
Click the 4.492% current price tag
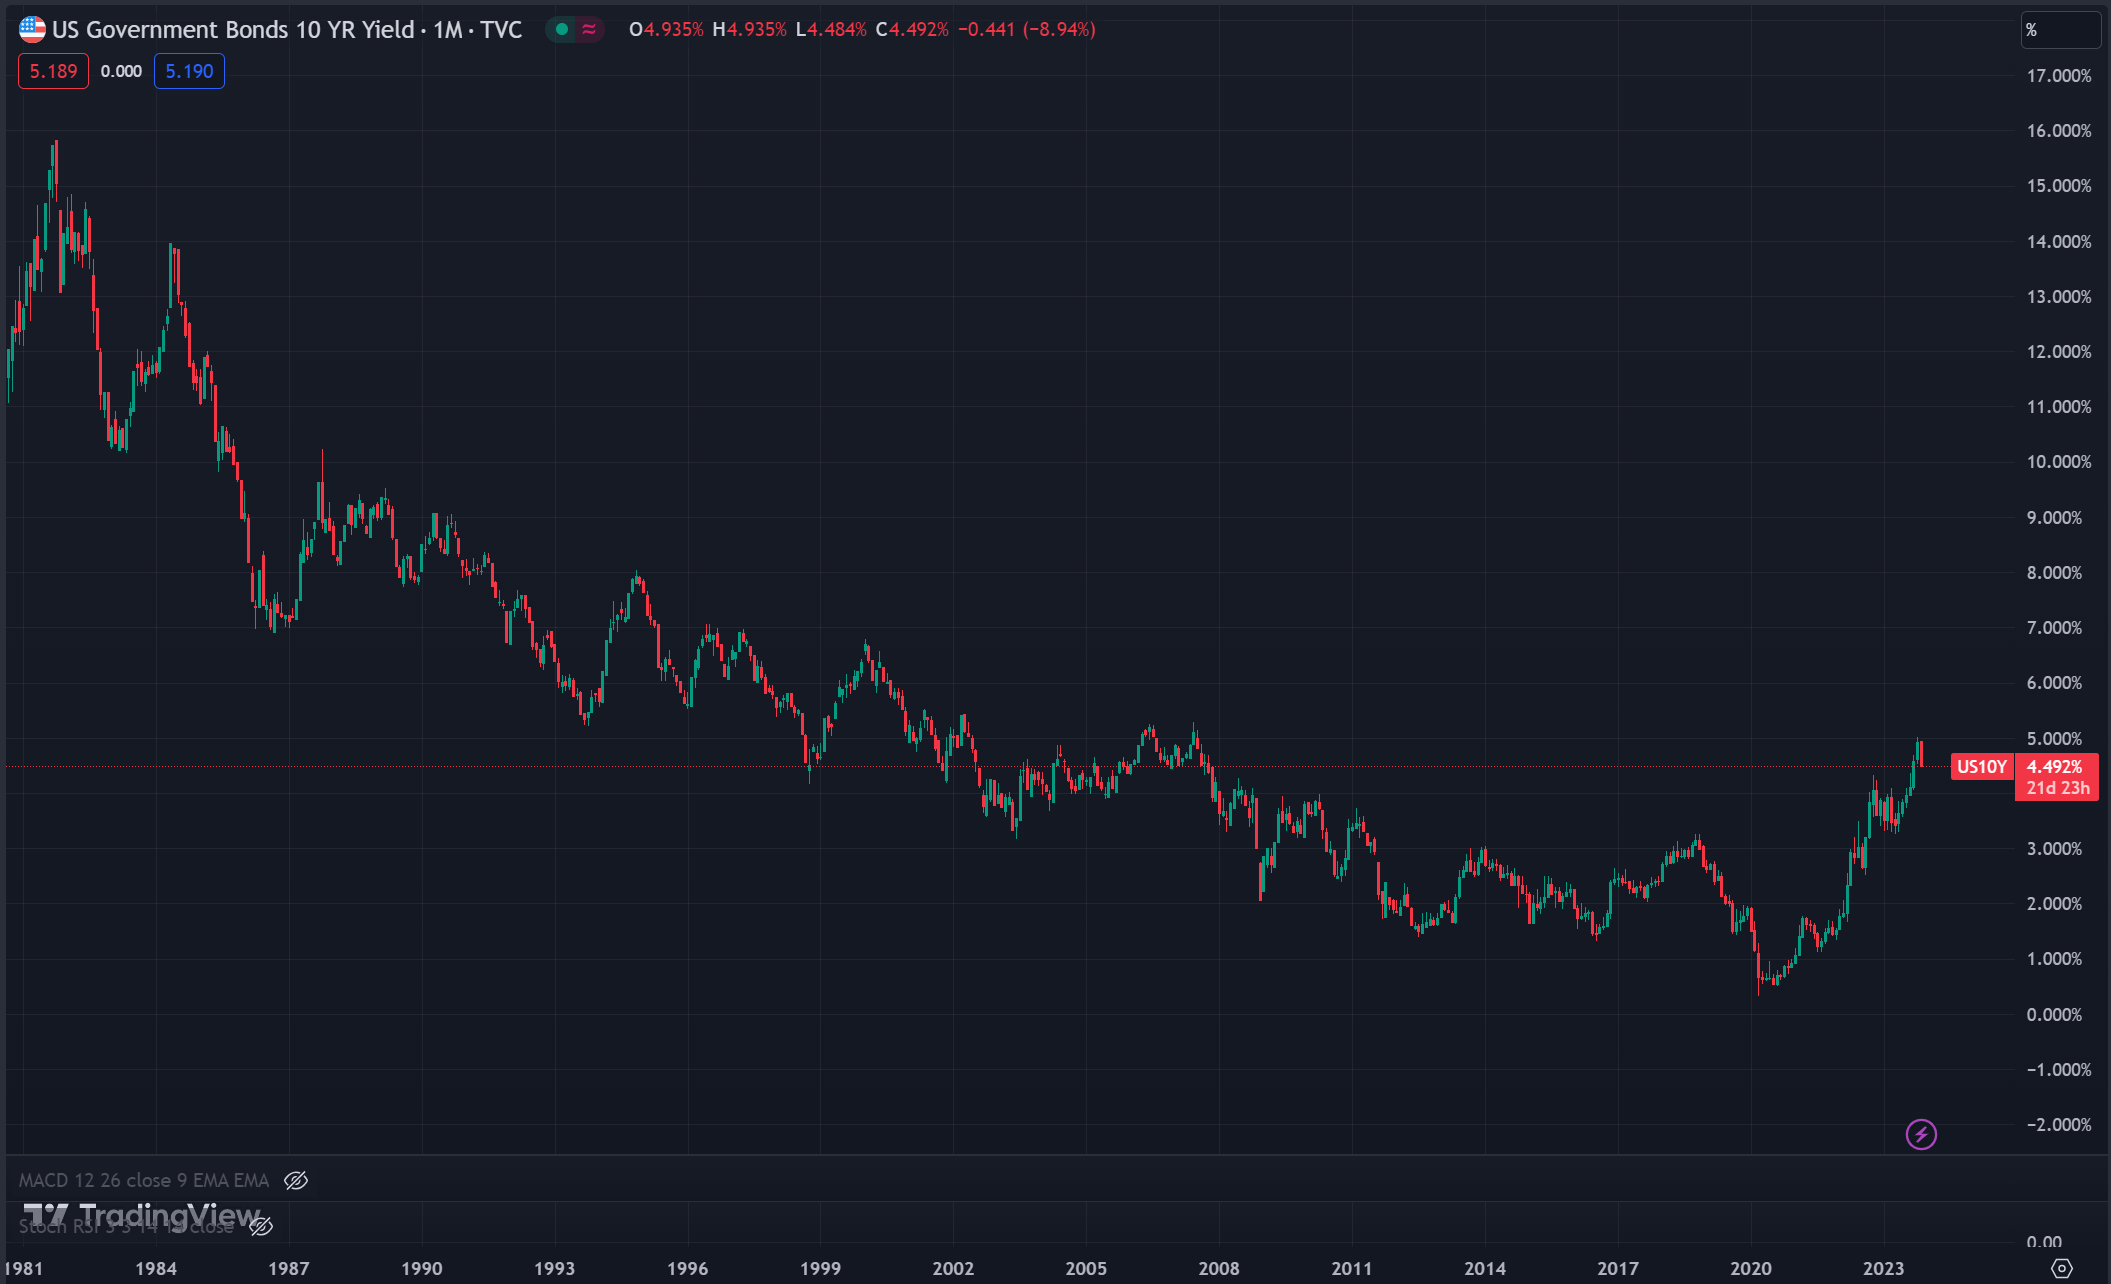pyautogui.click(x=2054, y=767)
